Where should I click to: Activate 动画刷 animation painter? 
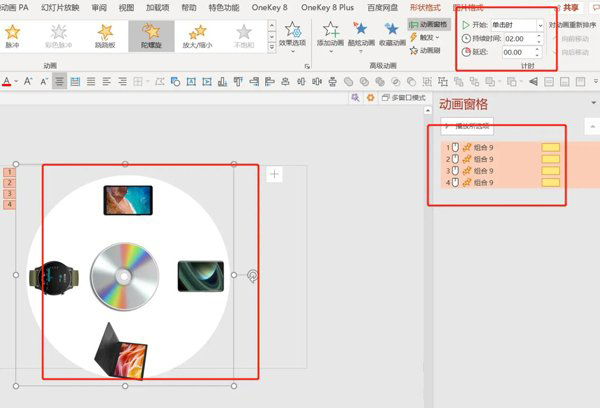click(425, 50)
